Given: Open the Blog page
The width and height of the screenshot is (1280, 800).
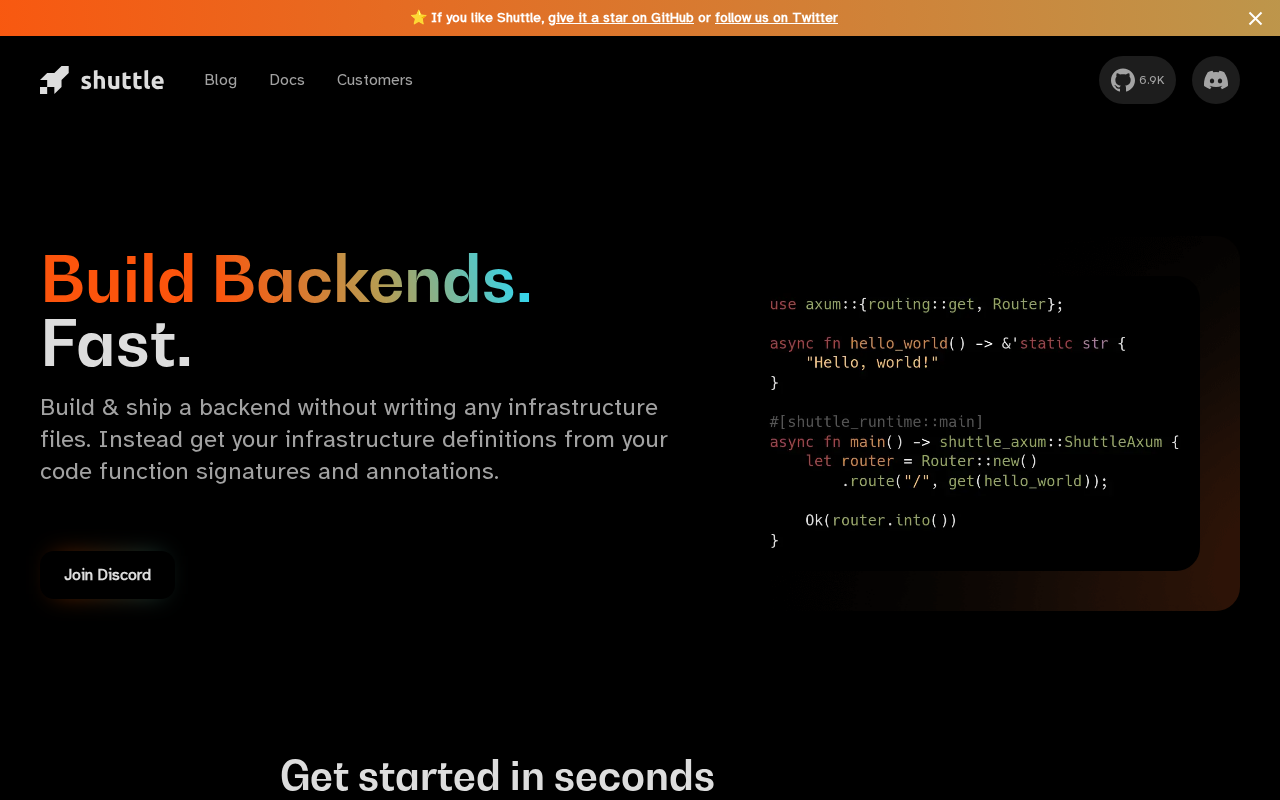Looking at the screenshot, I should point(221,80).
